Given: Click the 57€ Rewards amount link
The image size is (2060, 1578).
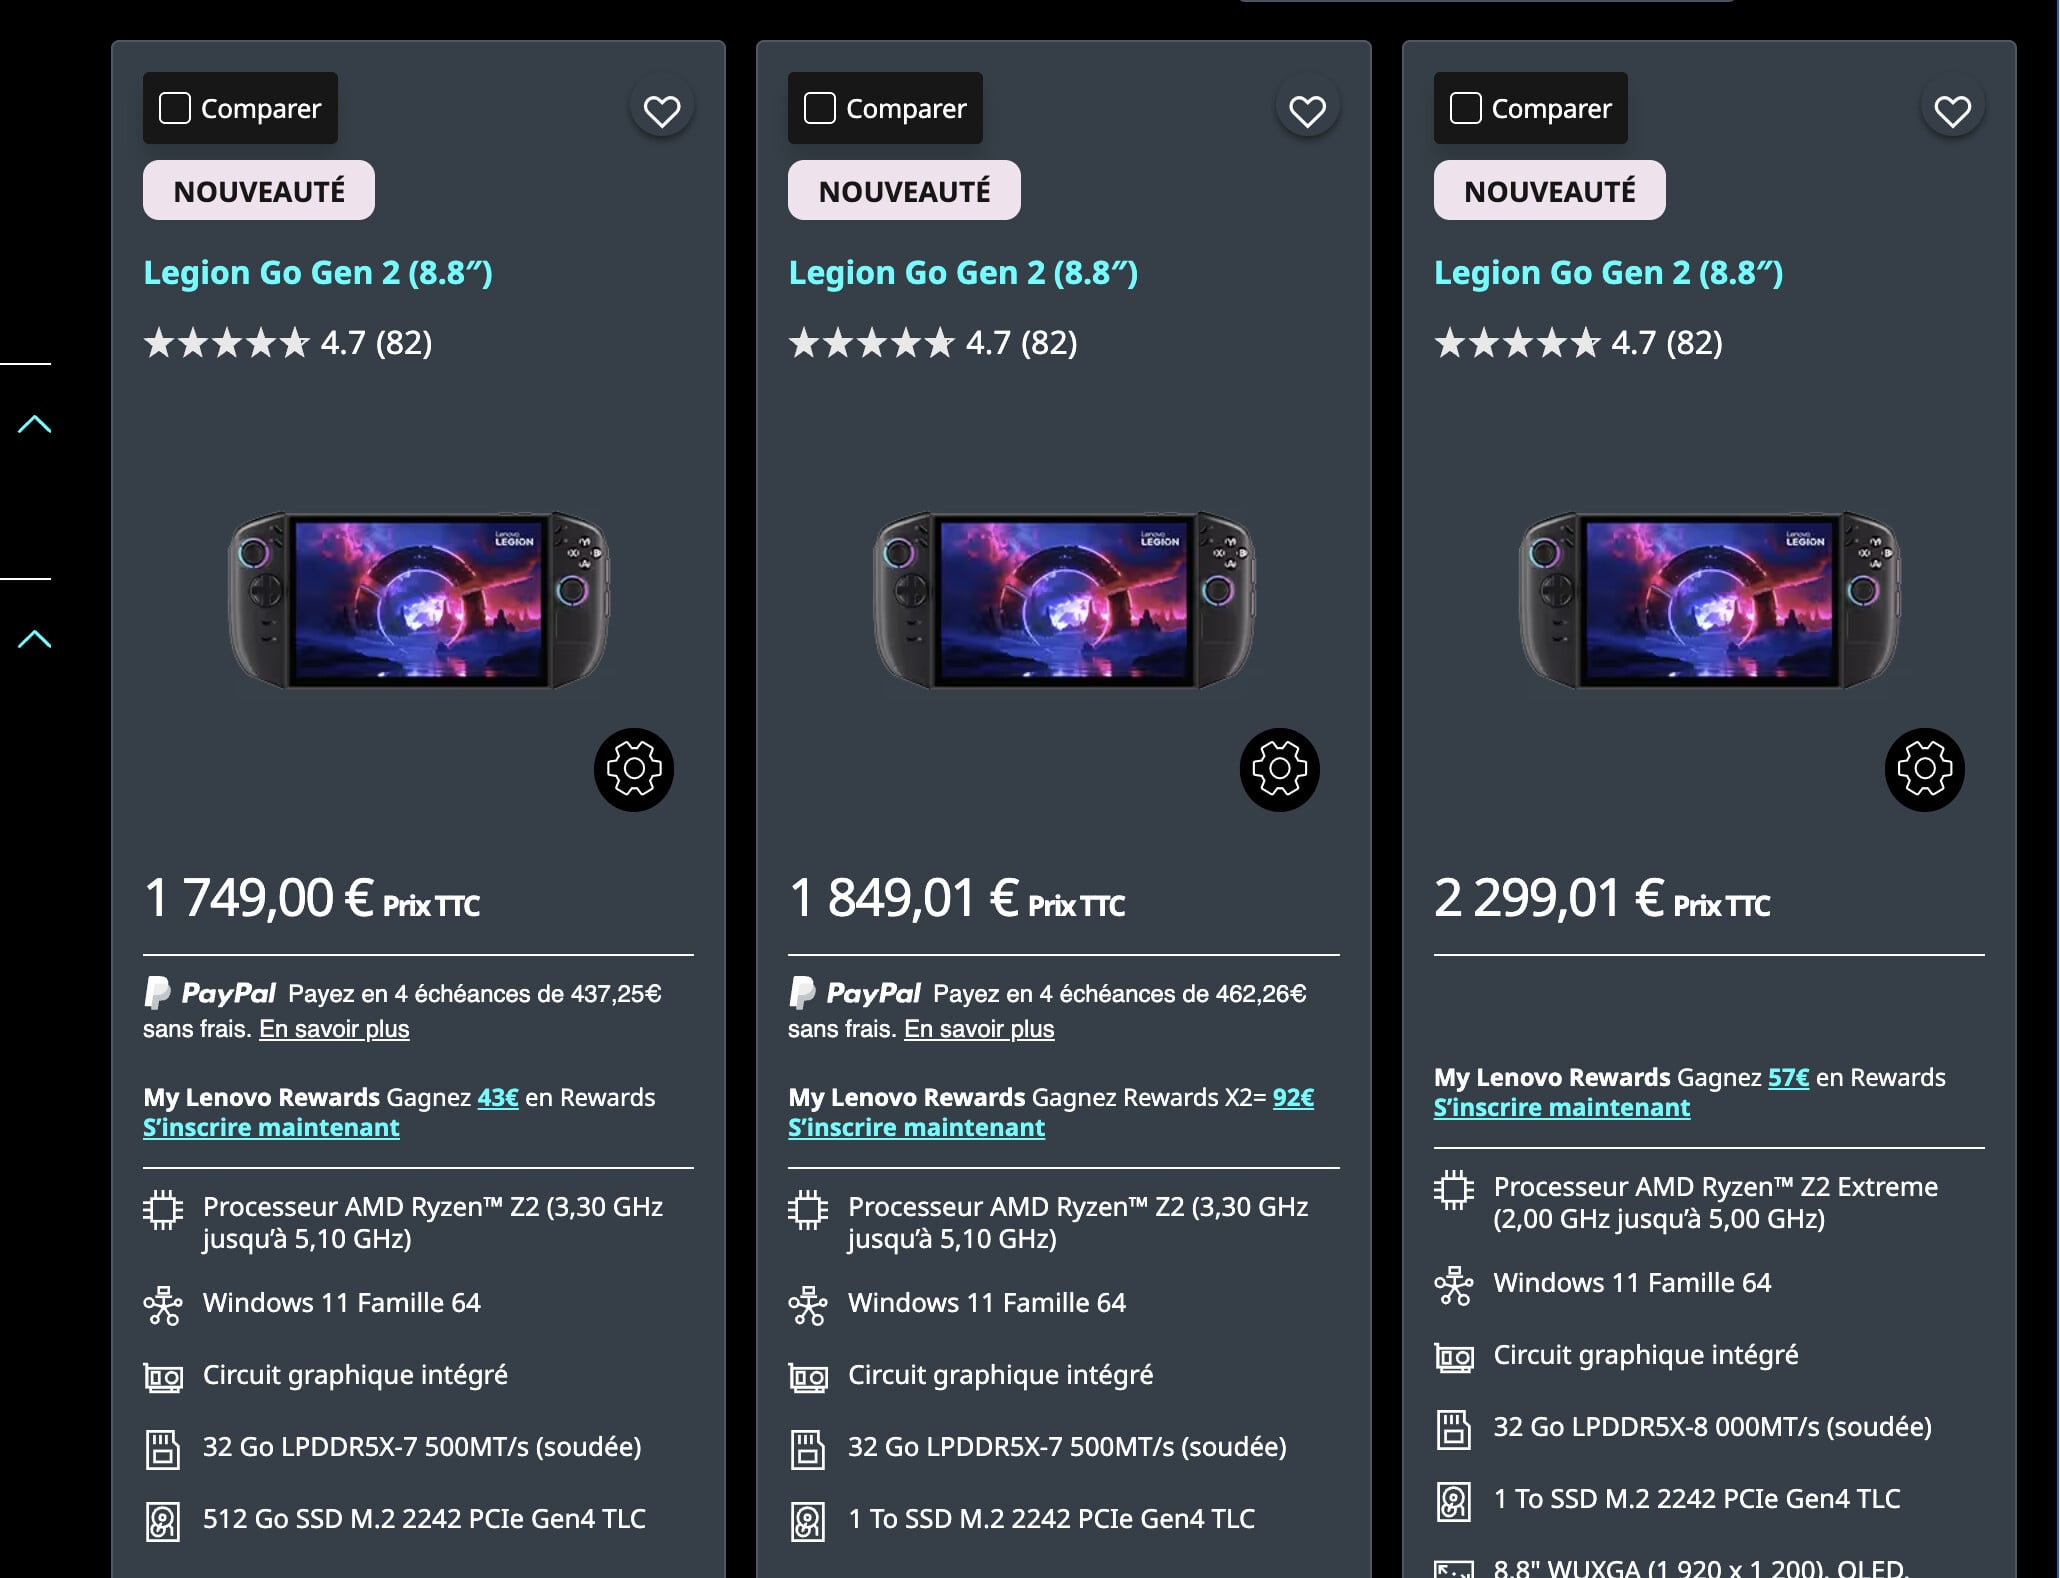Looking at the screenshot, I should (1788, 1078).
